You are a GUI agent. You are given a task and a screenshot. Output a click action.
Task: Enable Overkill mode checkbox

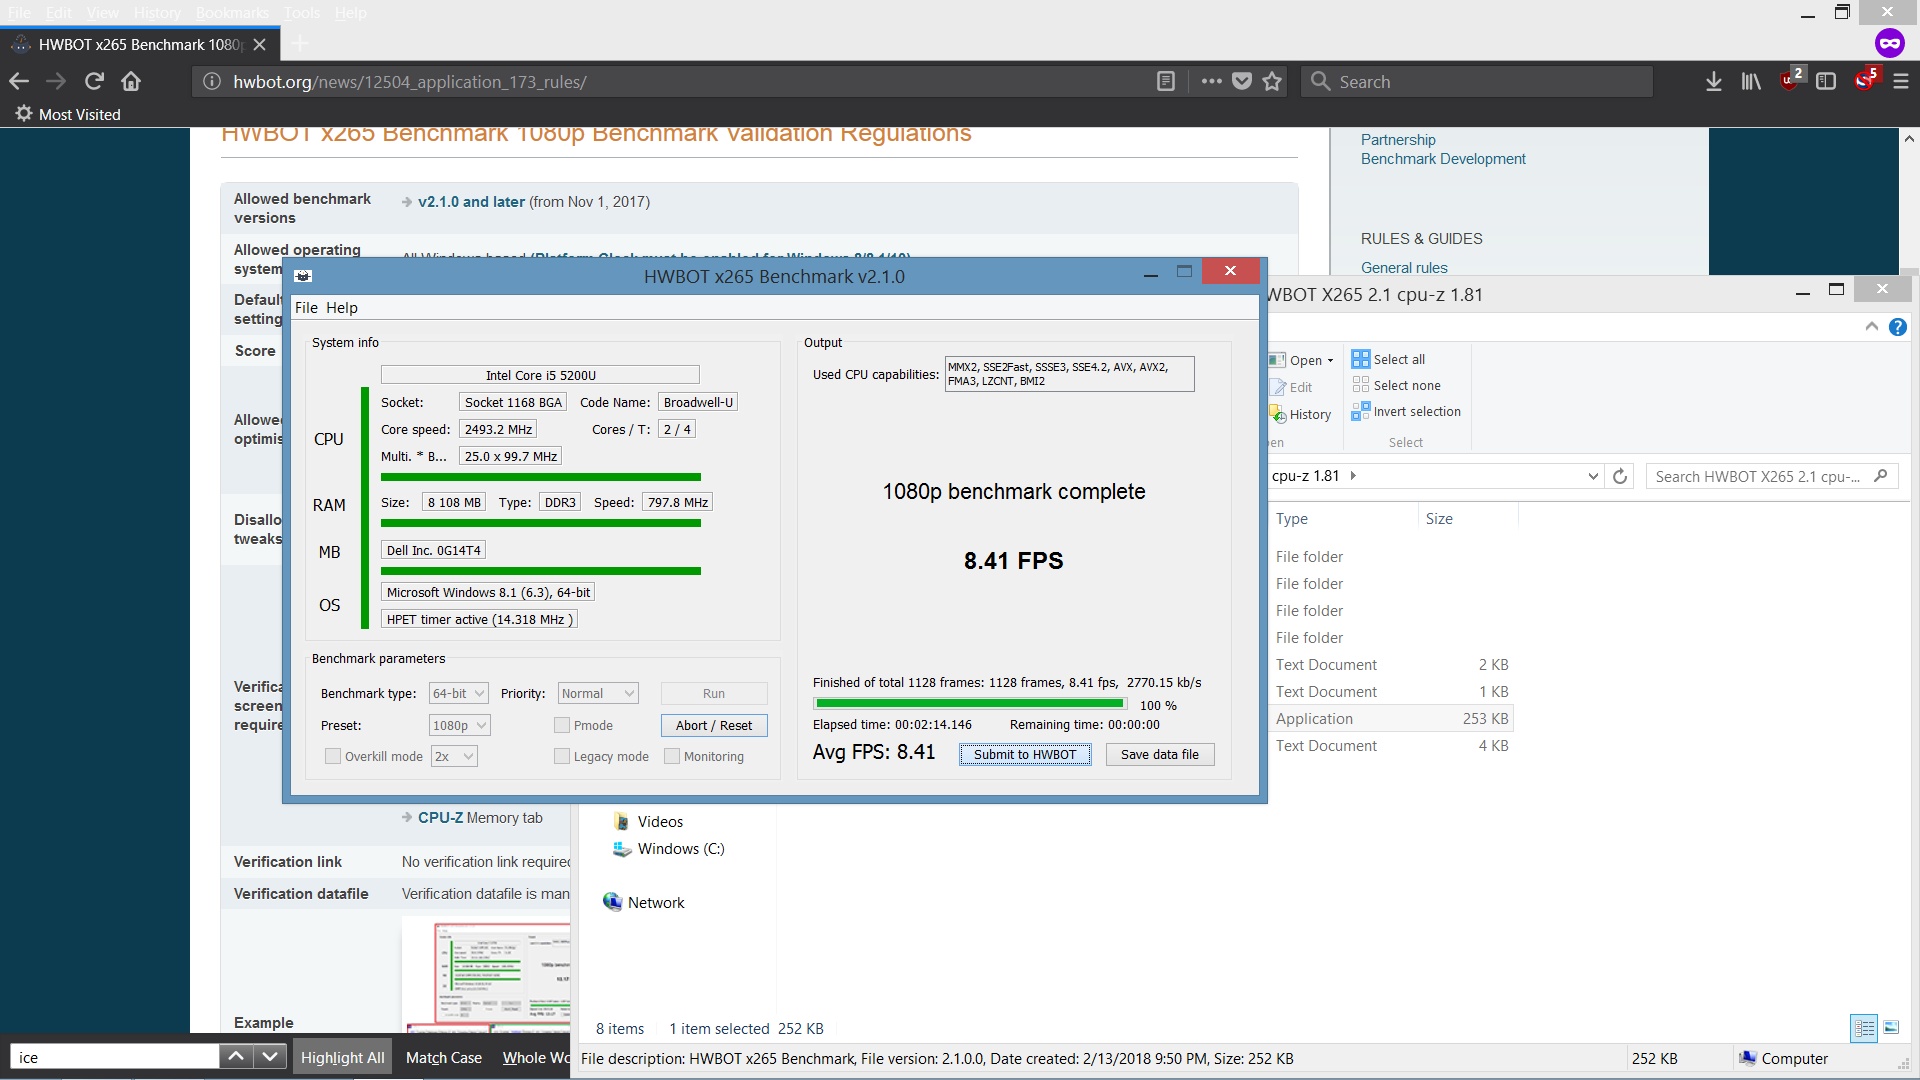(x=333, y=756)
